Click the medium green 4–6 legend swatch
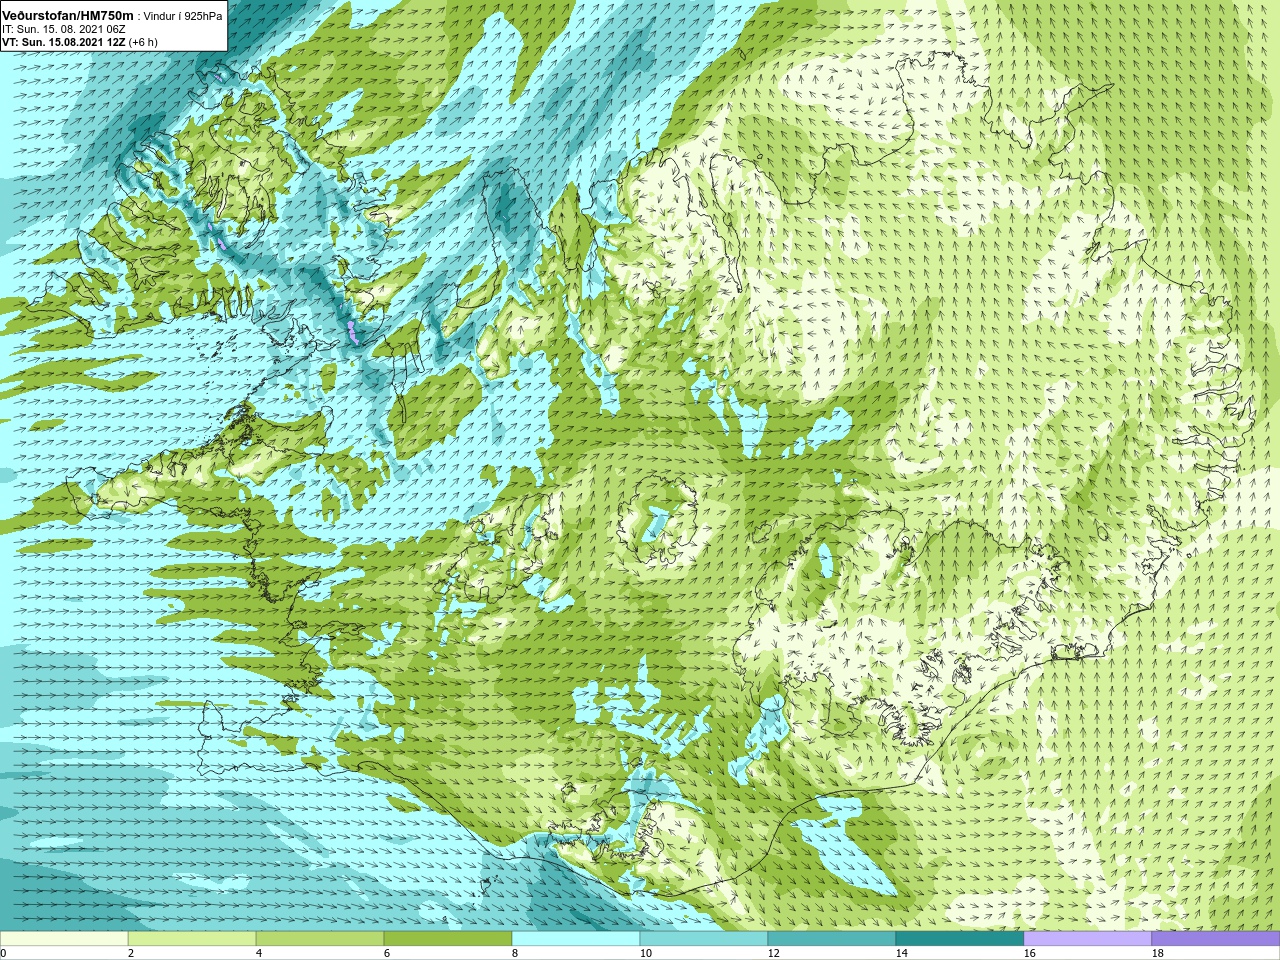Image resolution: width=1280 pixels, height=960 pixels. (x=320, y=939)
